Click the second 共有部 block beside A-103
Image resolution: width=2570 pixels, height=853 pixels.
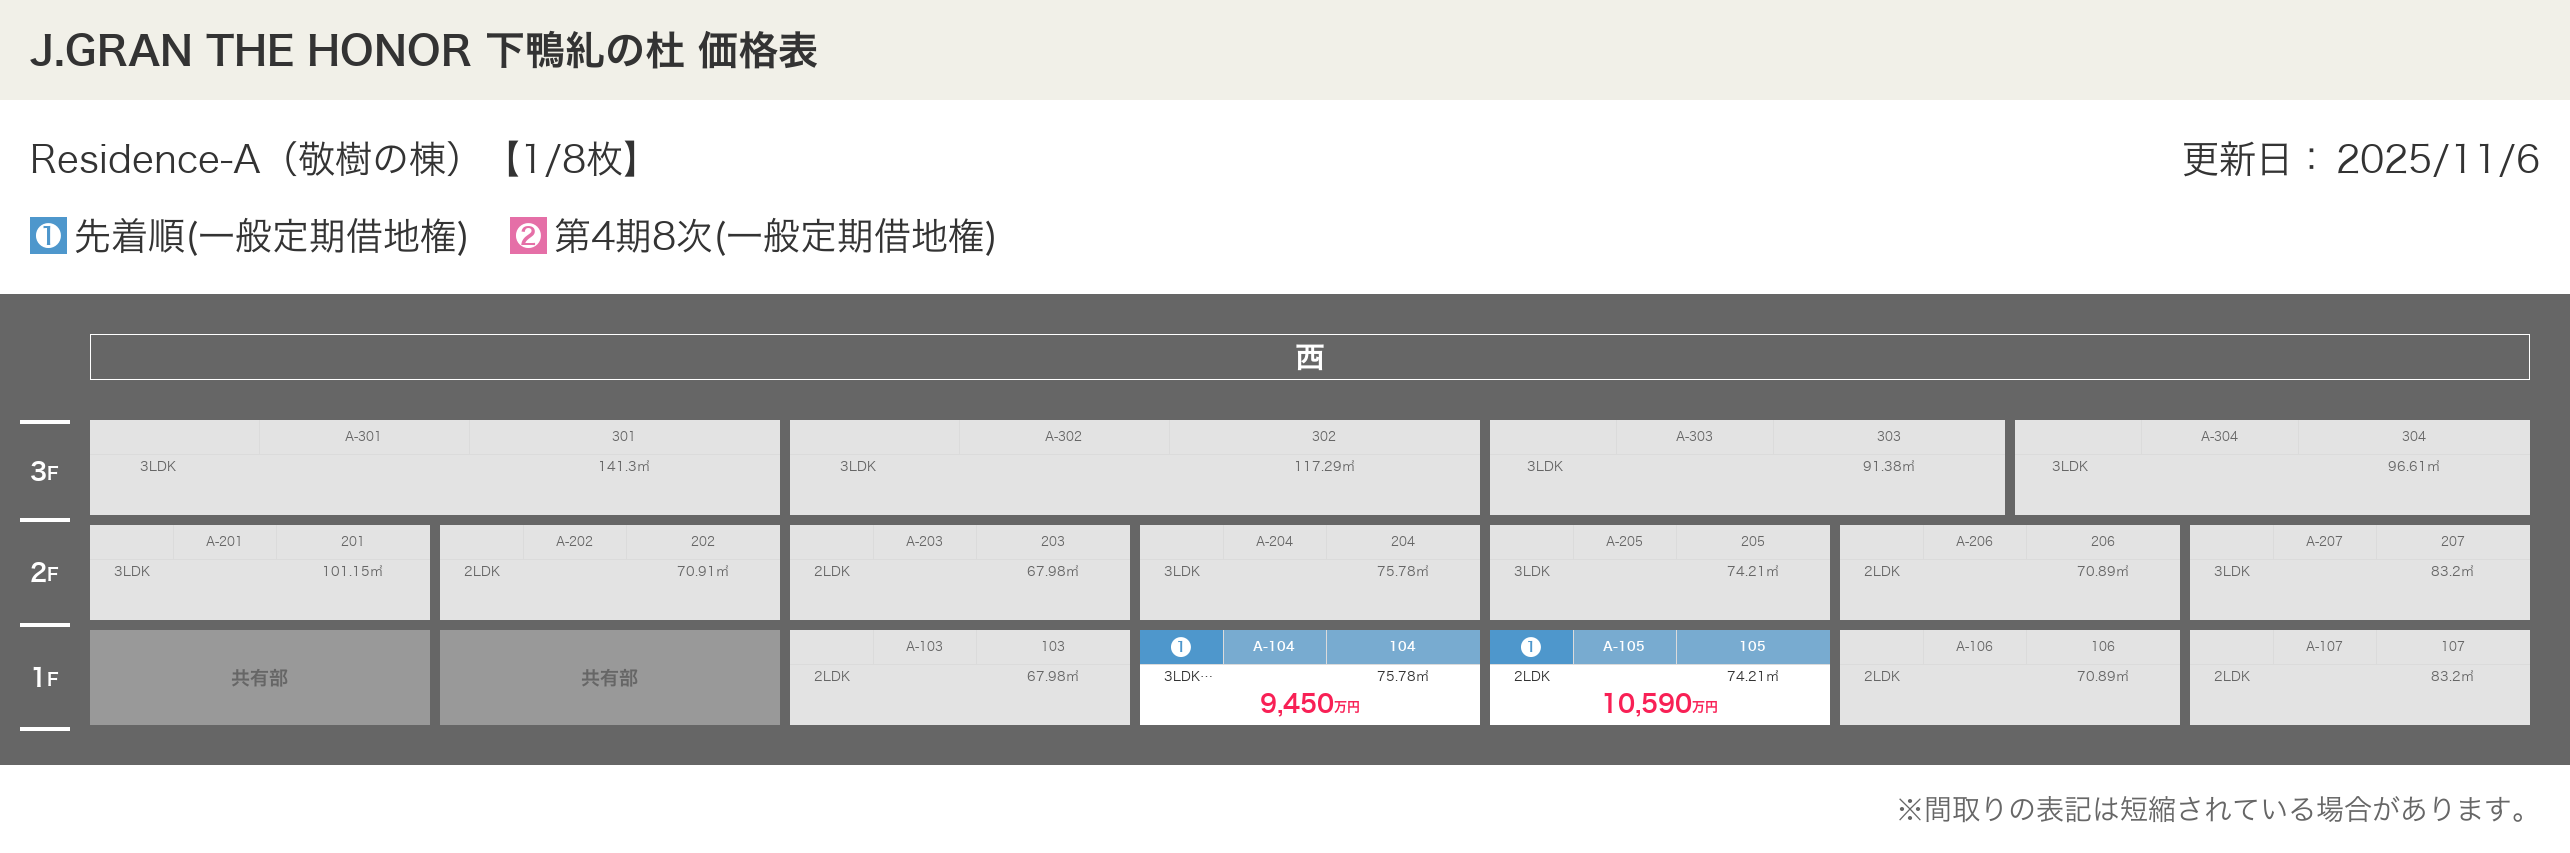point(609,677)
